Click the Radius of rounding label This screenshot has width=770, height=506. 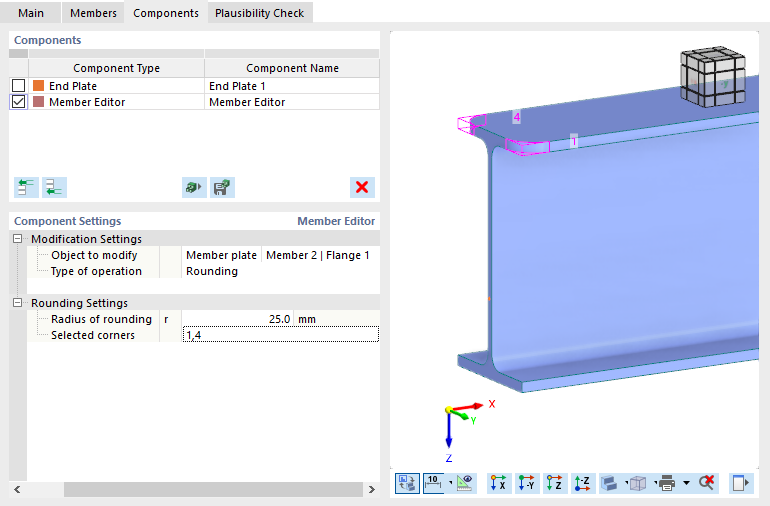click(x=101, y=319)
